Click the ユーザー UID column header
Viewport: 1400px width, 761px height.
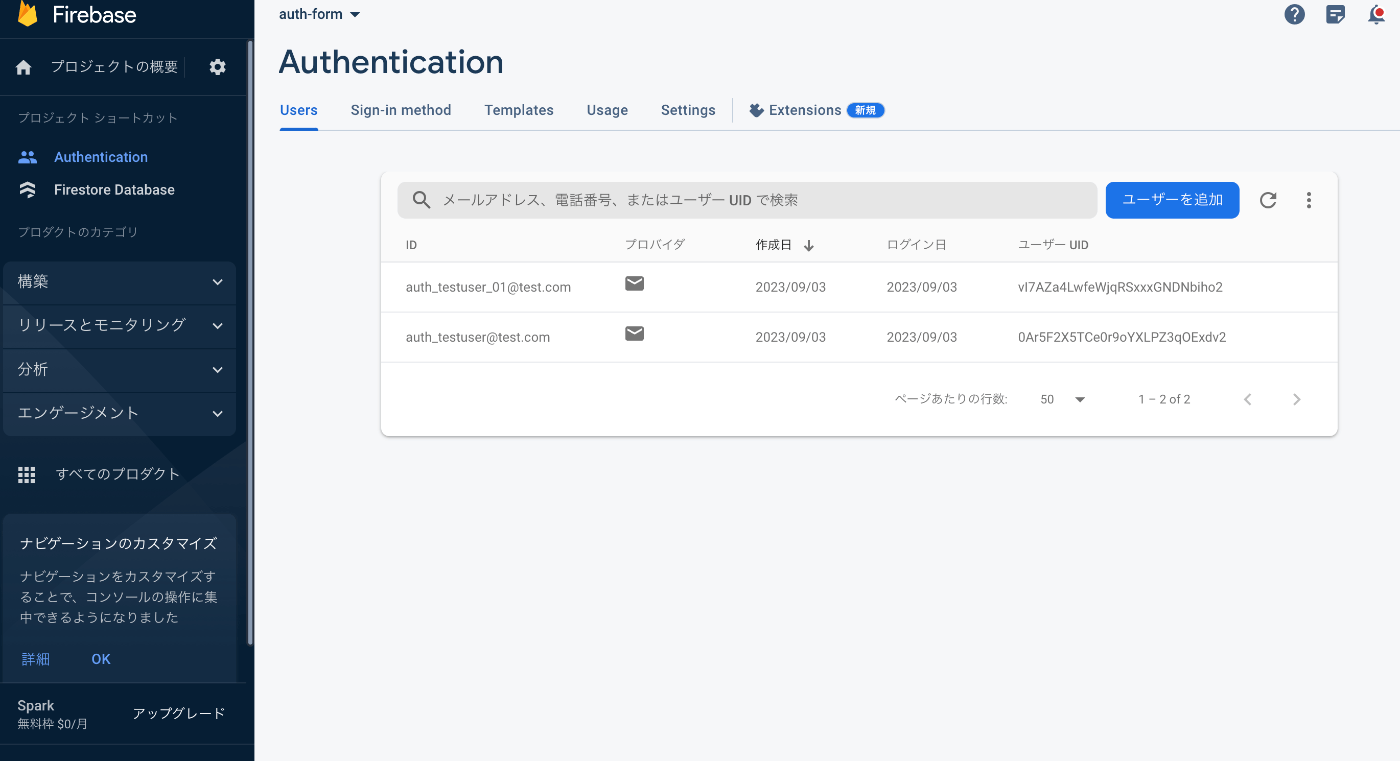[1053, 245]
